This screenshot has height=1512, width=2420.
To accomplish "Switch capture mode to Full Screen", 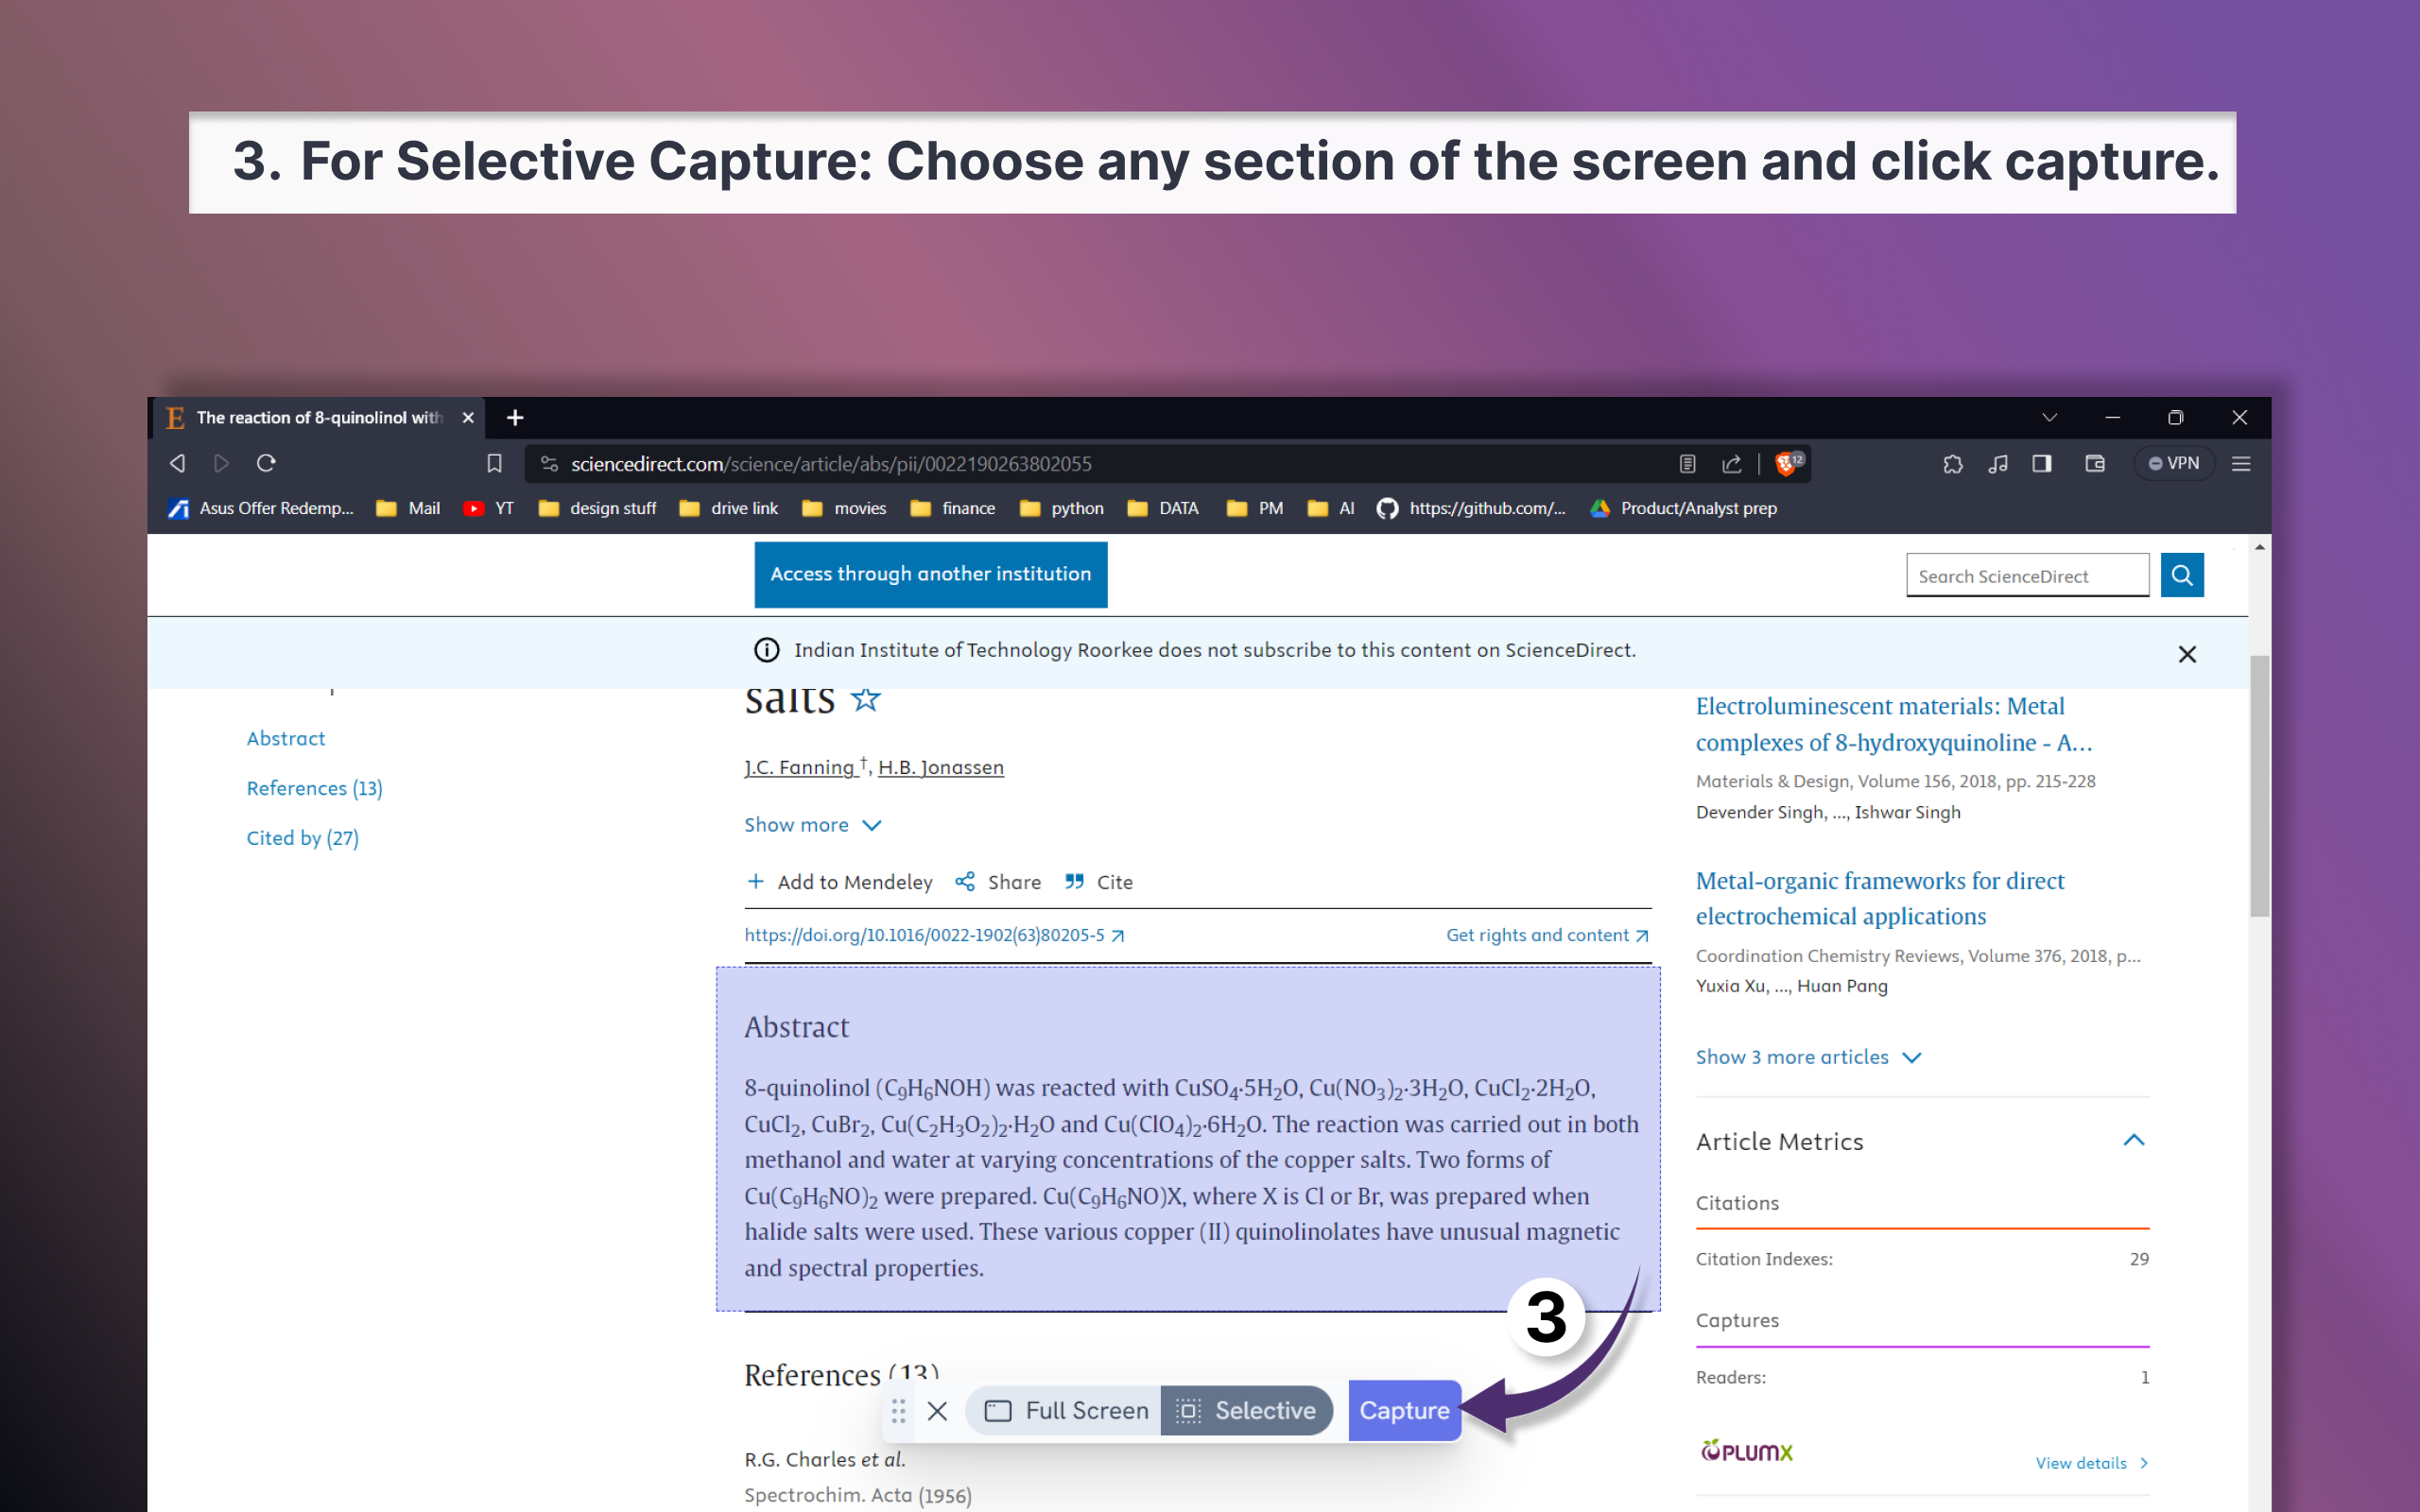I will 1065,1410.
